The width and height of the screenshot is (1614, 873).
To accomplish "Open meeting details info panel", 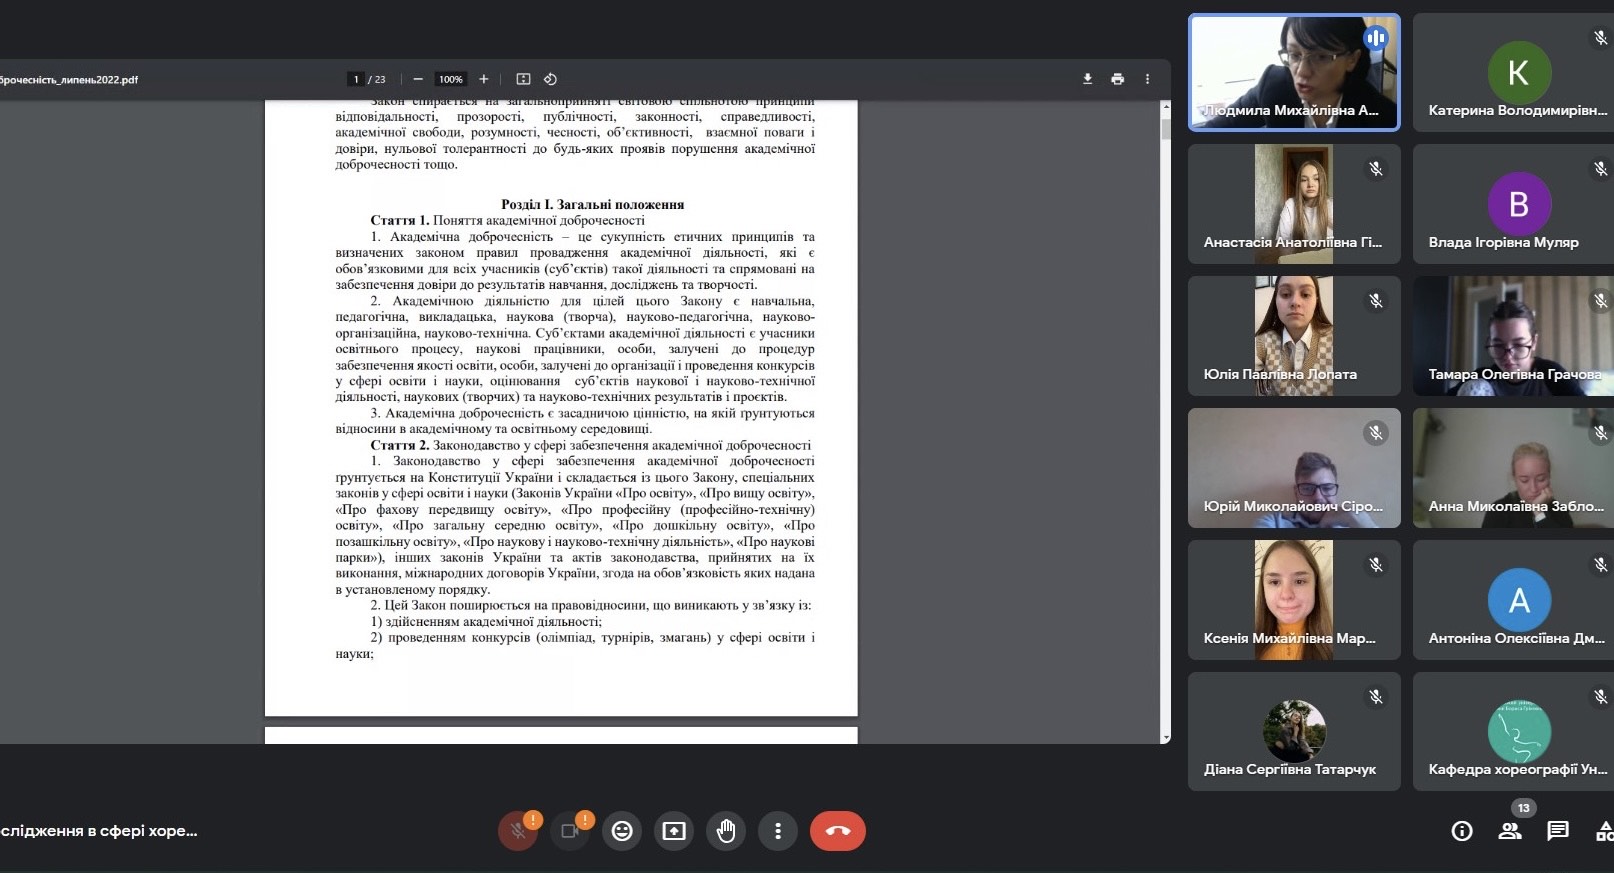I will click(x=1462, y=831).
